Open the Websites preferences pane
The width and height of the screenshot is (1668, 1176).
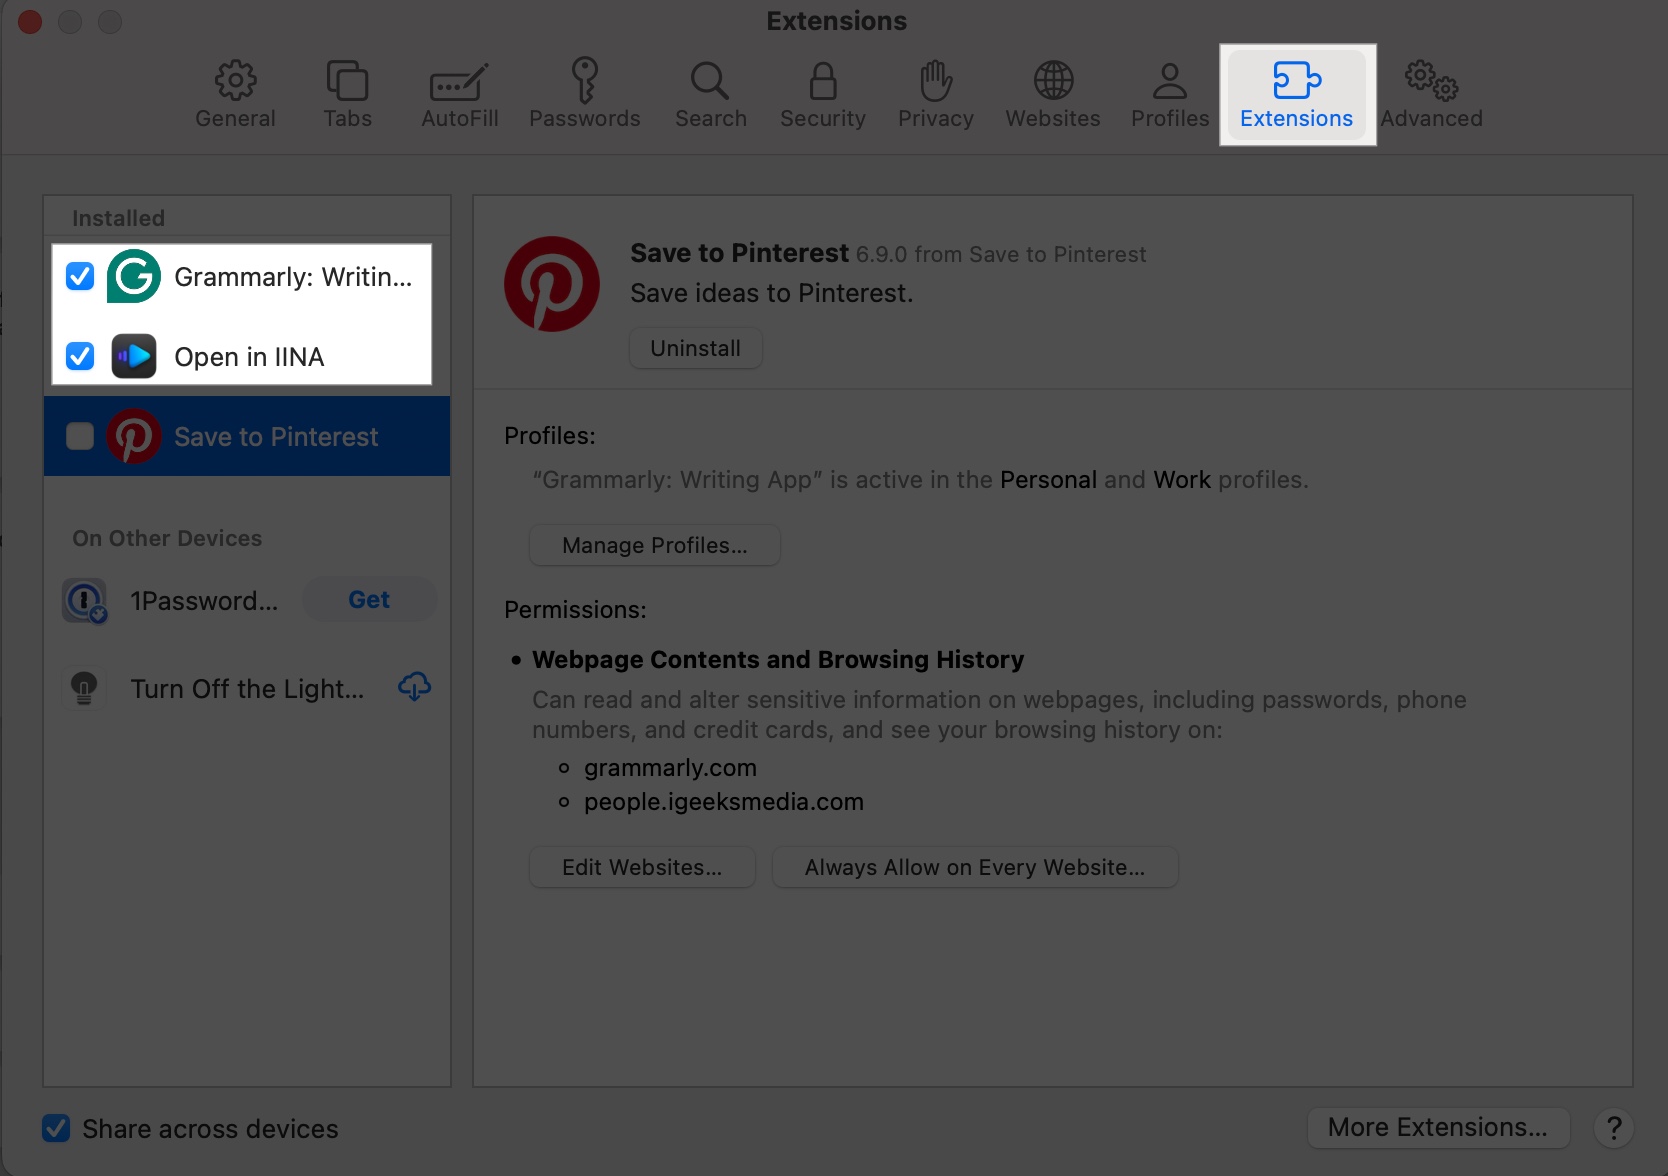click(x=1051, y=93)
